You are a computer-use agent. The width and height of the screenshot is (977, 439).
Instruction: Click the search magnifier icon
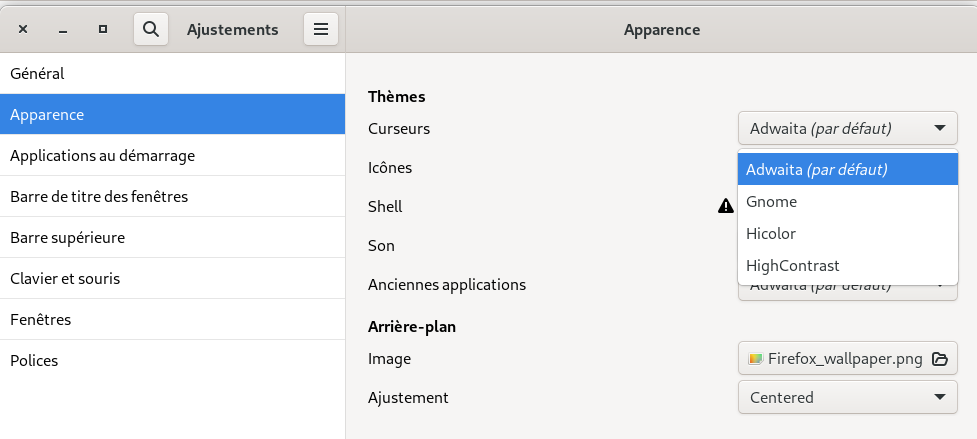tap(151, 30)
